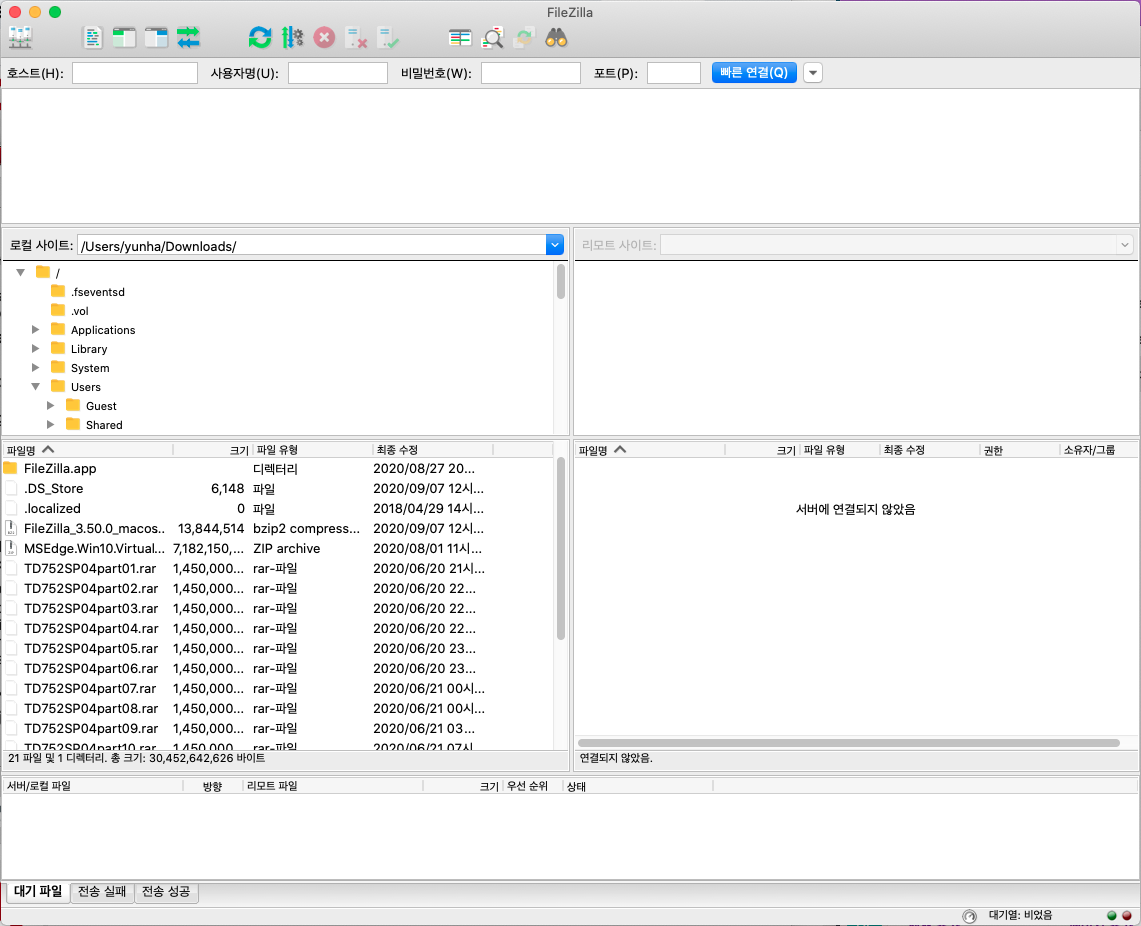Select FileZilla_3.50.0_macos file row

point(277,528)
